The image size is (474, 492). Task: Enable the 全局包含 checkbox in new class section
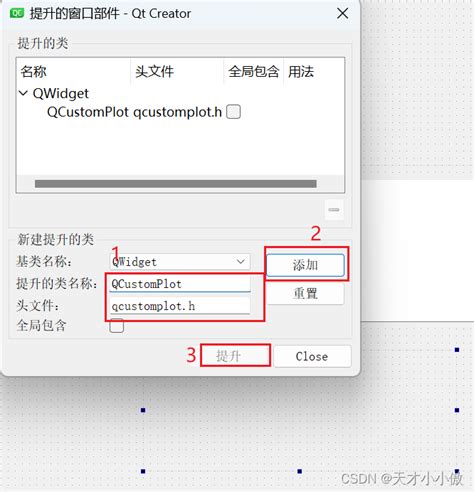click(x=117, y=326)
